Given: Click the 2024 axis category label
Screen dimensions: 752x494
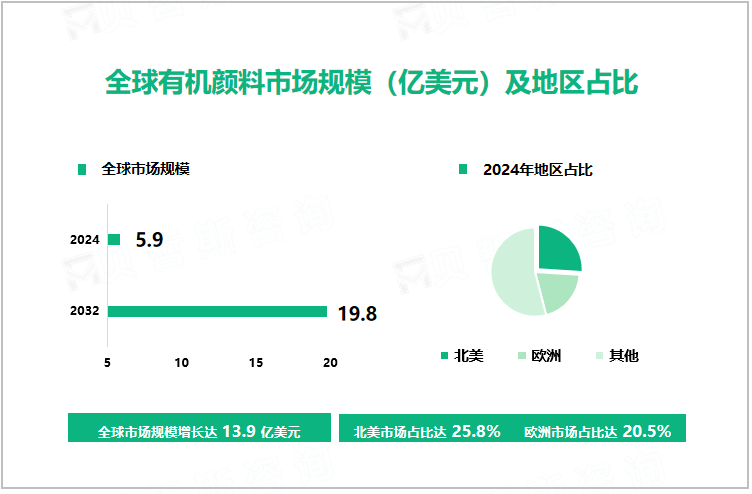Looking at the screenshot, I should click(85, 240).
